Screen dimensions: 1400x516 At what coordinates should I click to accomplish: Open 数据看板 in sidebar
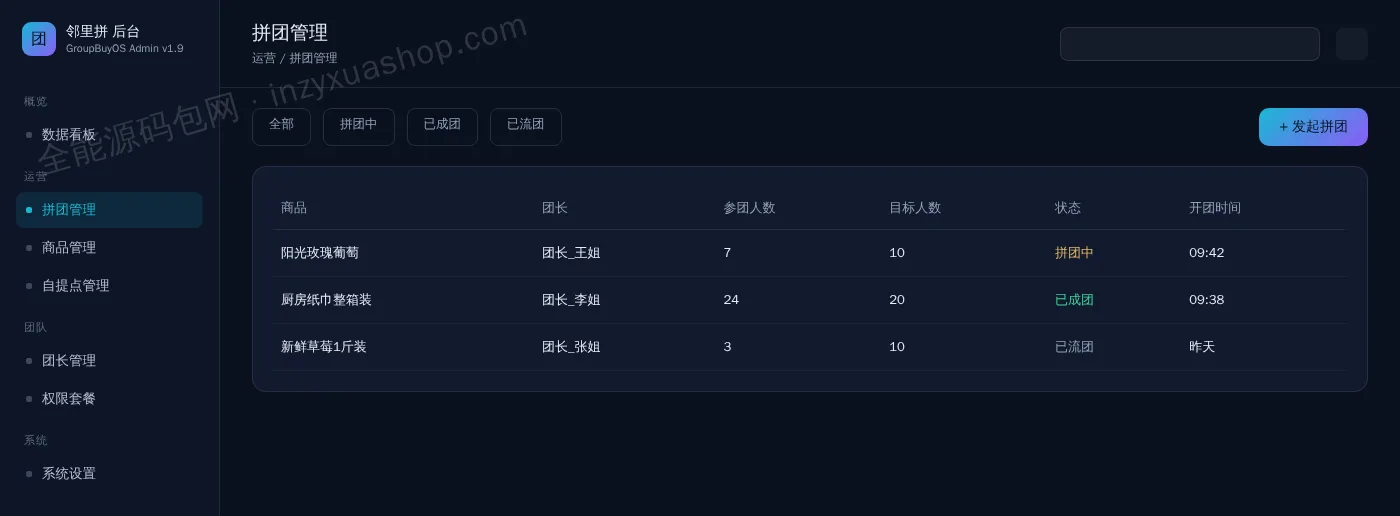(x=109, y=135)
